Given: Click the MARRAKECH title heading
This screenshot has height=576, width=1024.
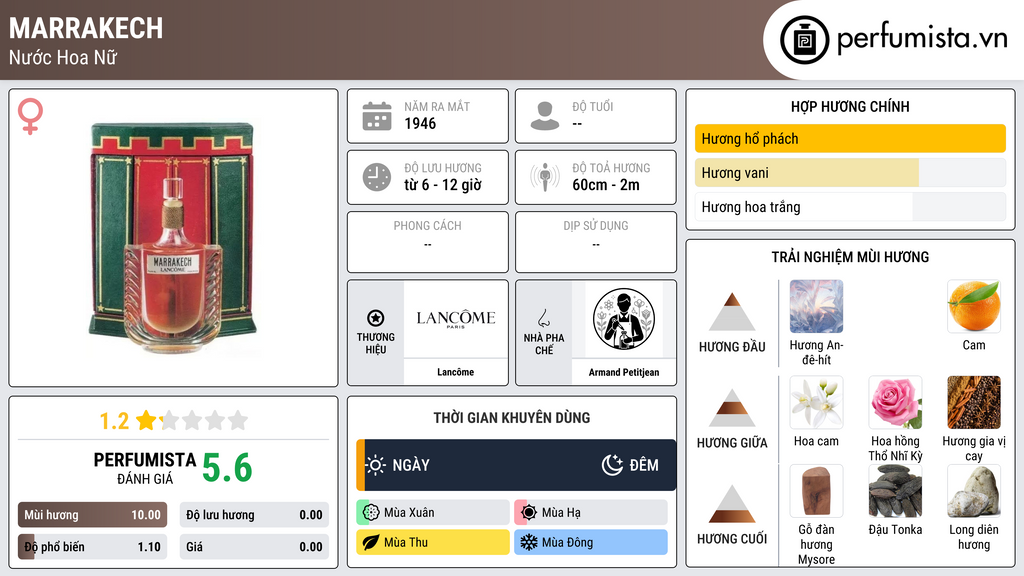Looking at the screenshot, I should coord(86,29).
